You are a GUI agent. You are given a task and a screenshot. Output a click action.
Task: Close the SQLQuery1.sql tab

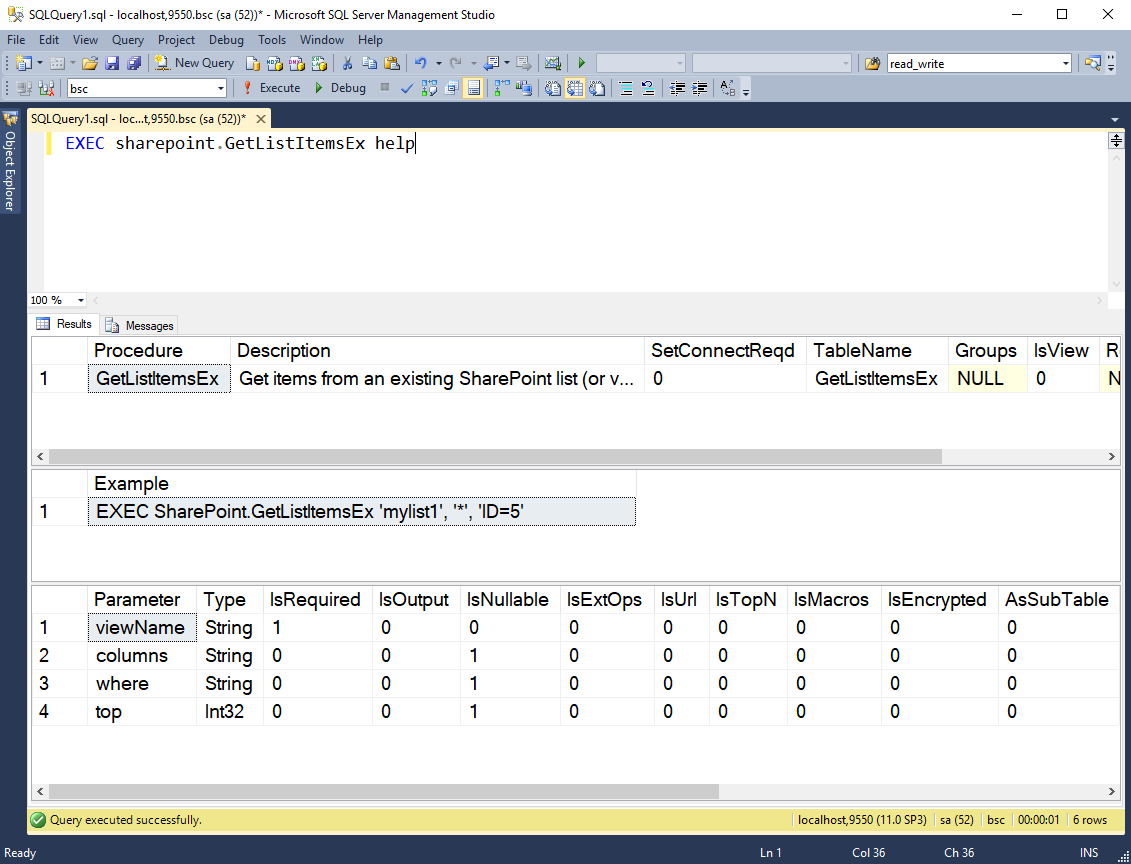261,119
